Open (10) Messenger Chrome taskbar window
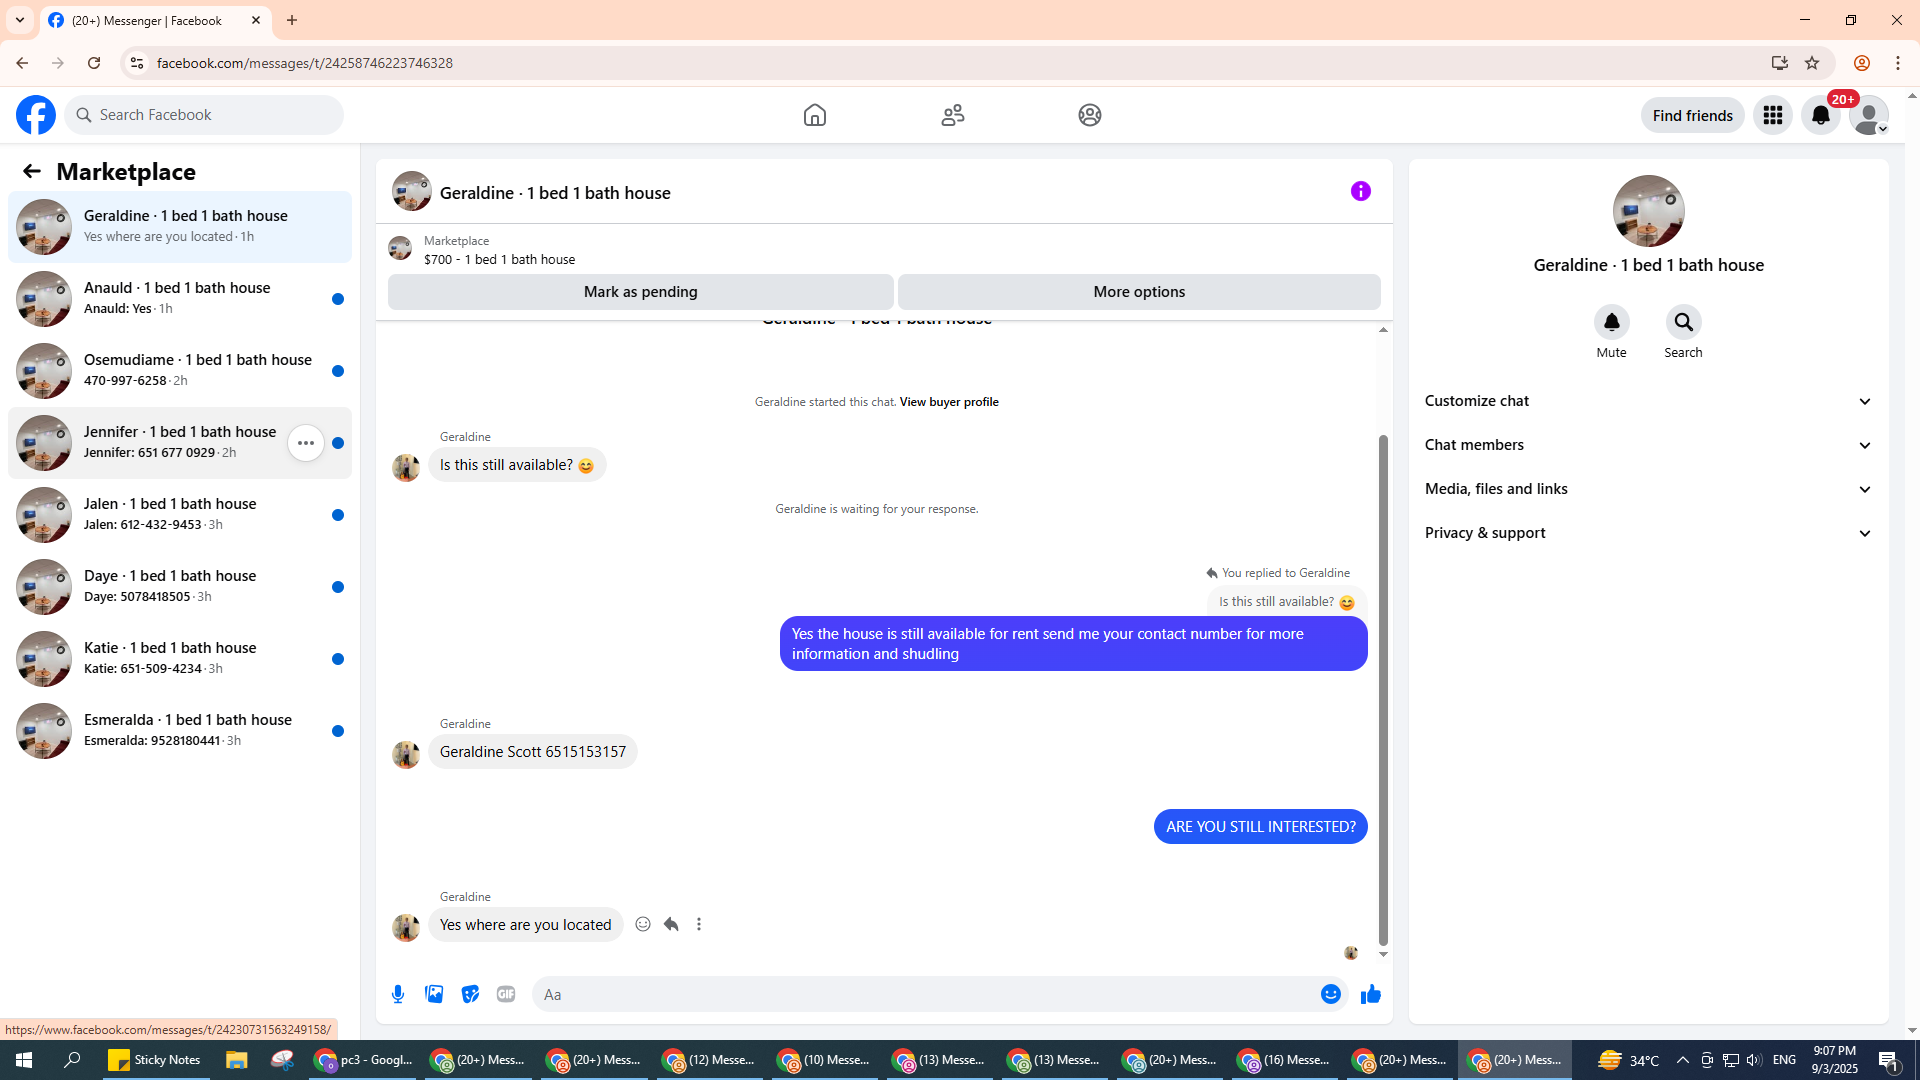1920x1080 pixels. tap(823, 1060)
